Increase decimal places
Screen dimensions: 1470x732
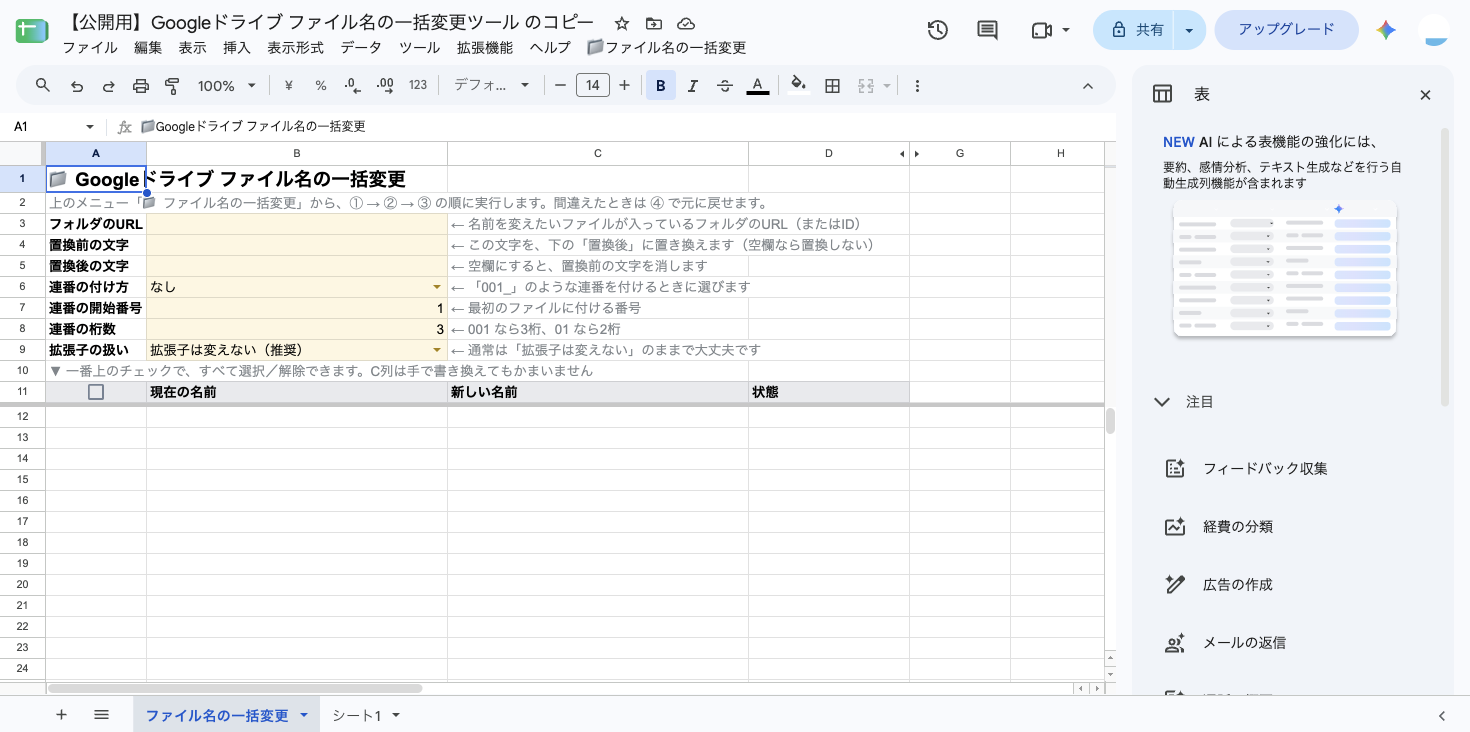[x=385, y=86]
